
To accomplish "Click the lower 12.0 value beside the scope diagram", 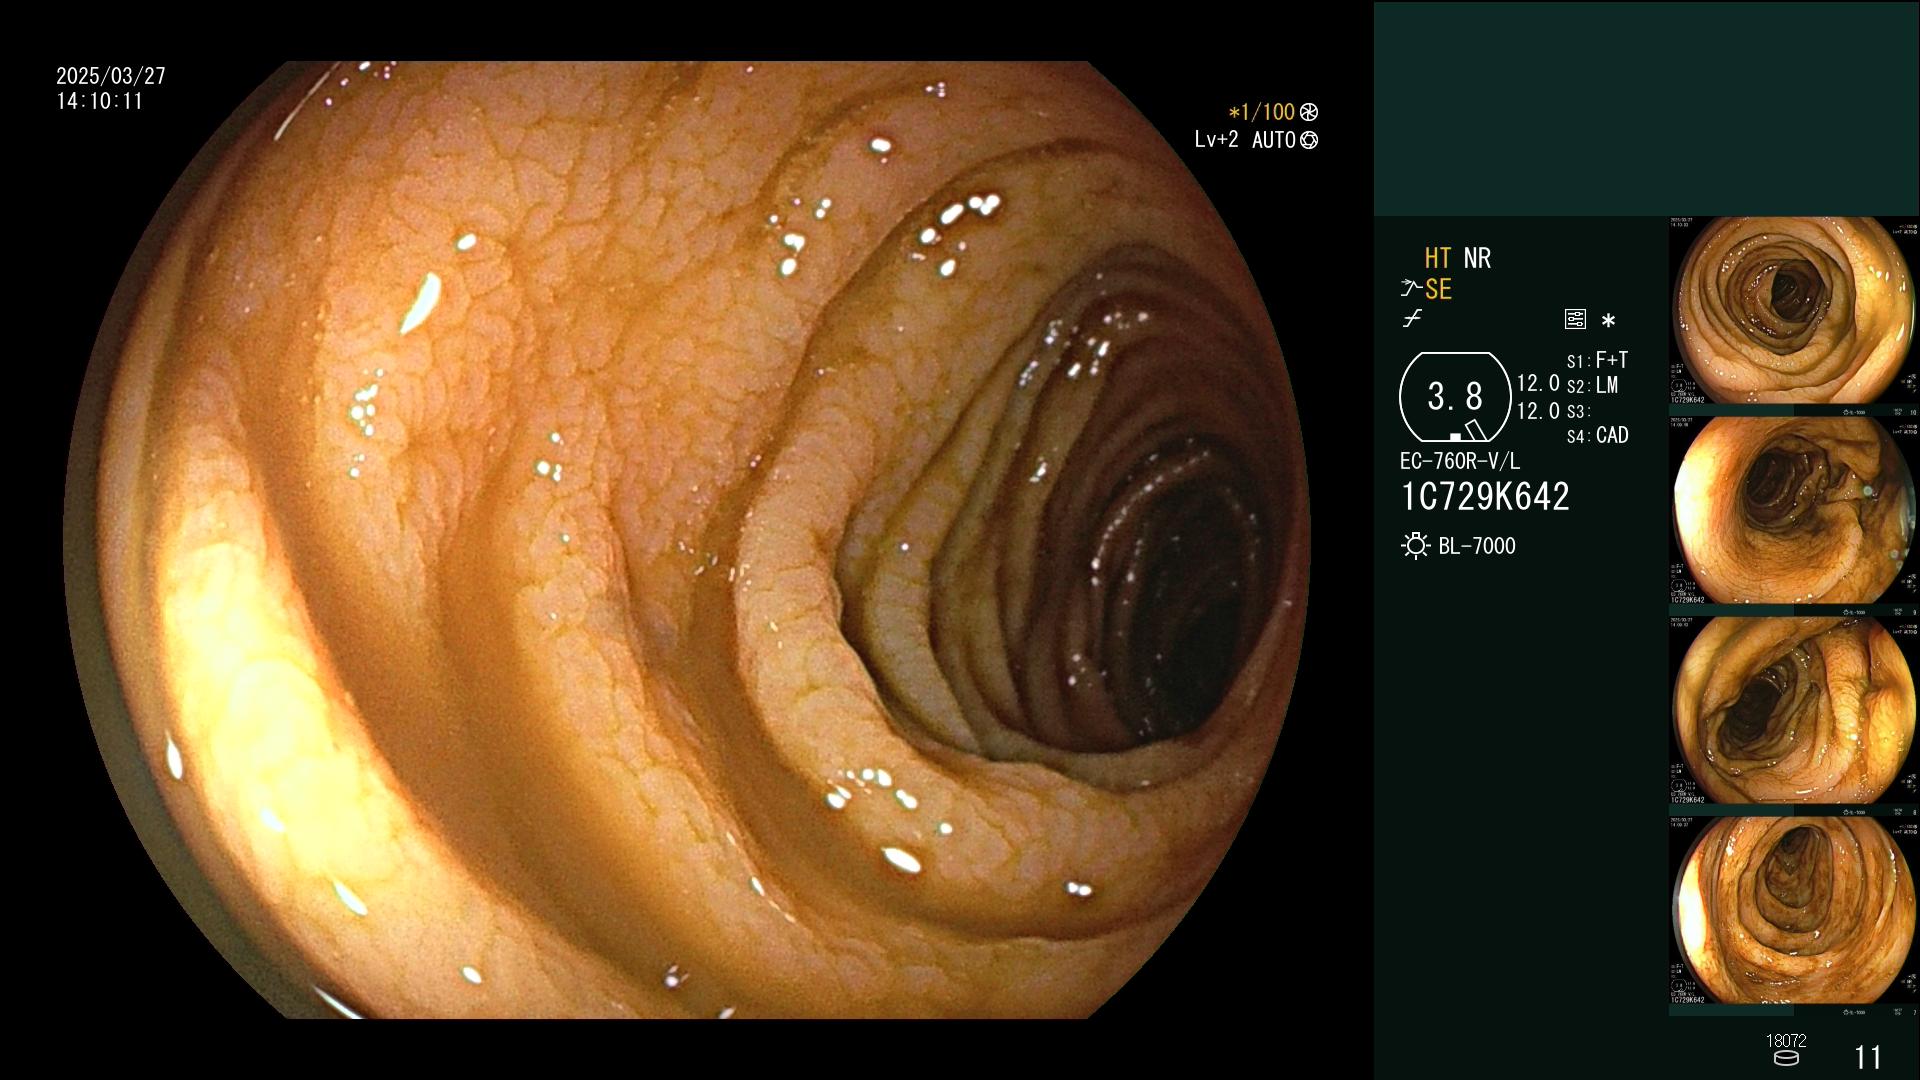I will click(1538, 411).
